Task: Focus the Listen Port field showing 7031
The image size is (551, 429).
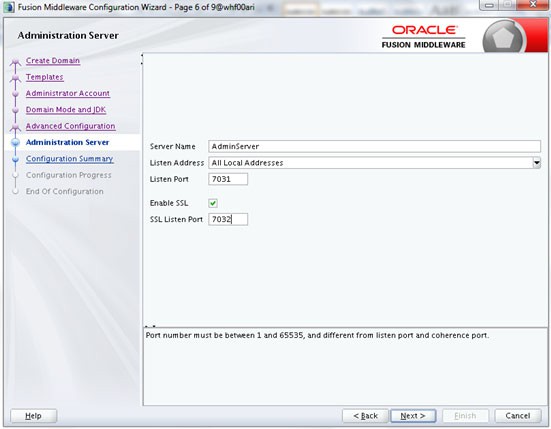Action: point(228,179)
